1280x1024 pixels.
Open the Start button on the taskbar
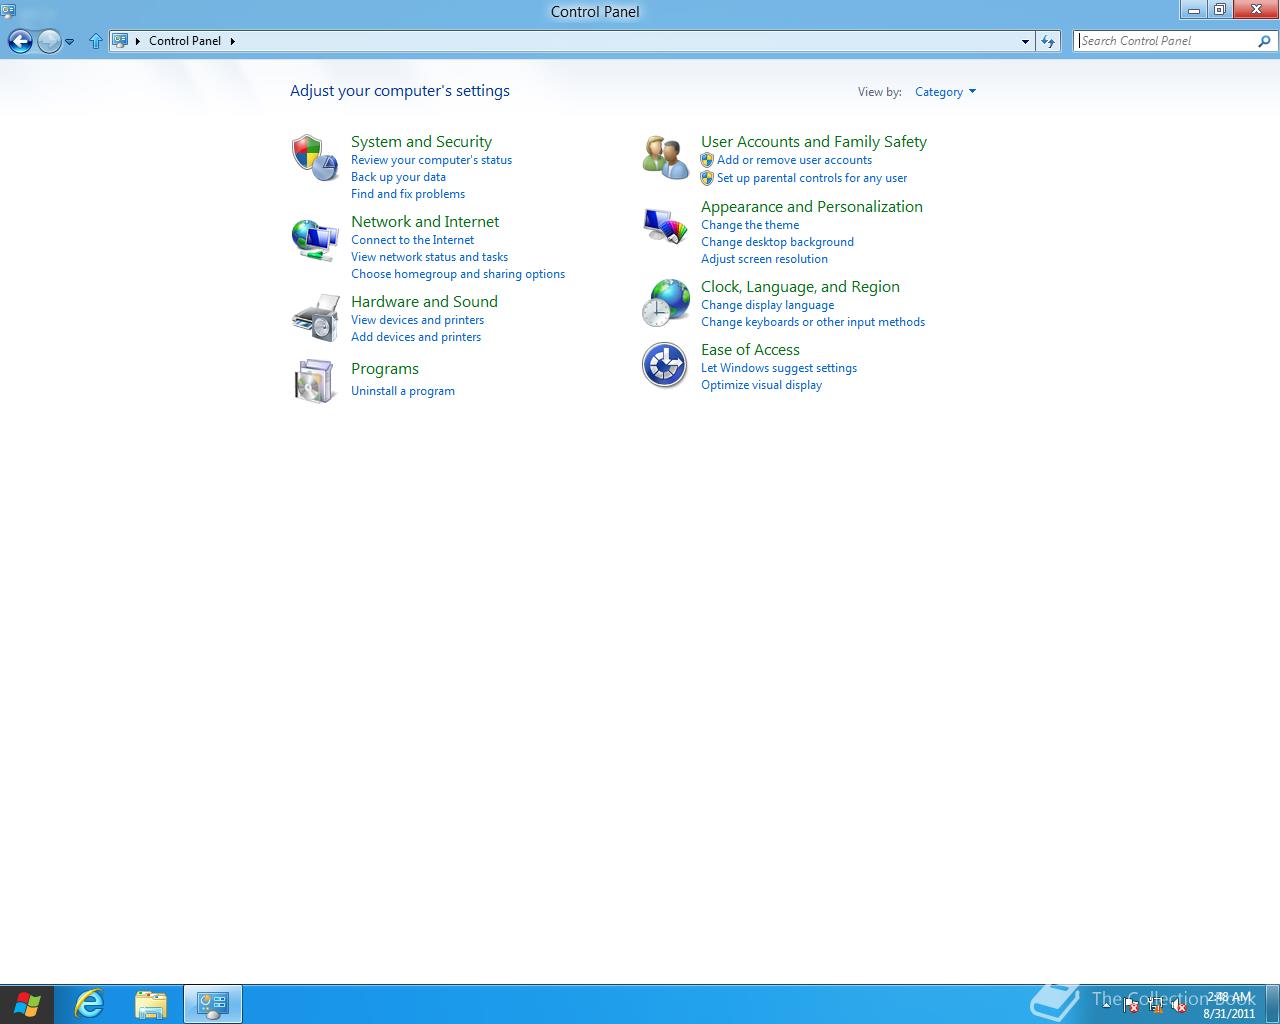(x=27, y=1004)
